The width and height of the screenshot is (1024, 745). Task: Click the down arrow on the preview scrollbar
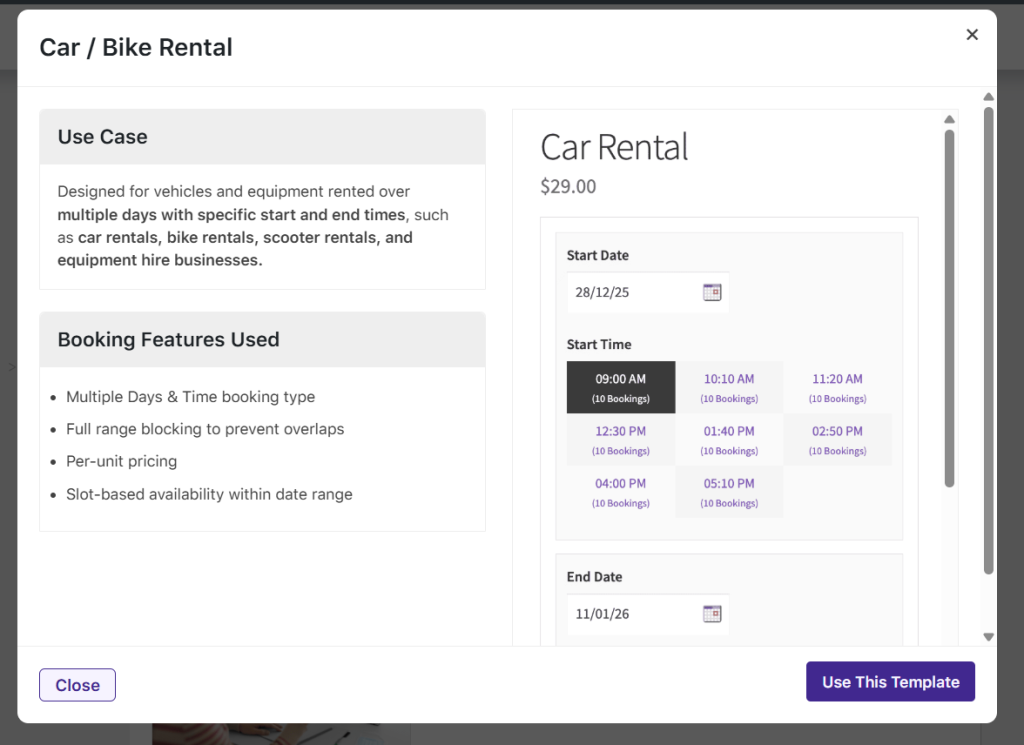point(988,636)
